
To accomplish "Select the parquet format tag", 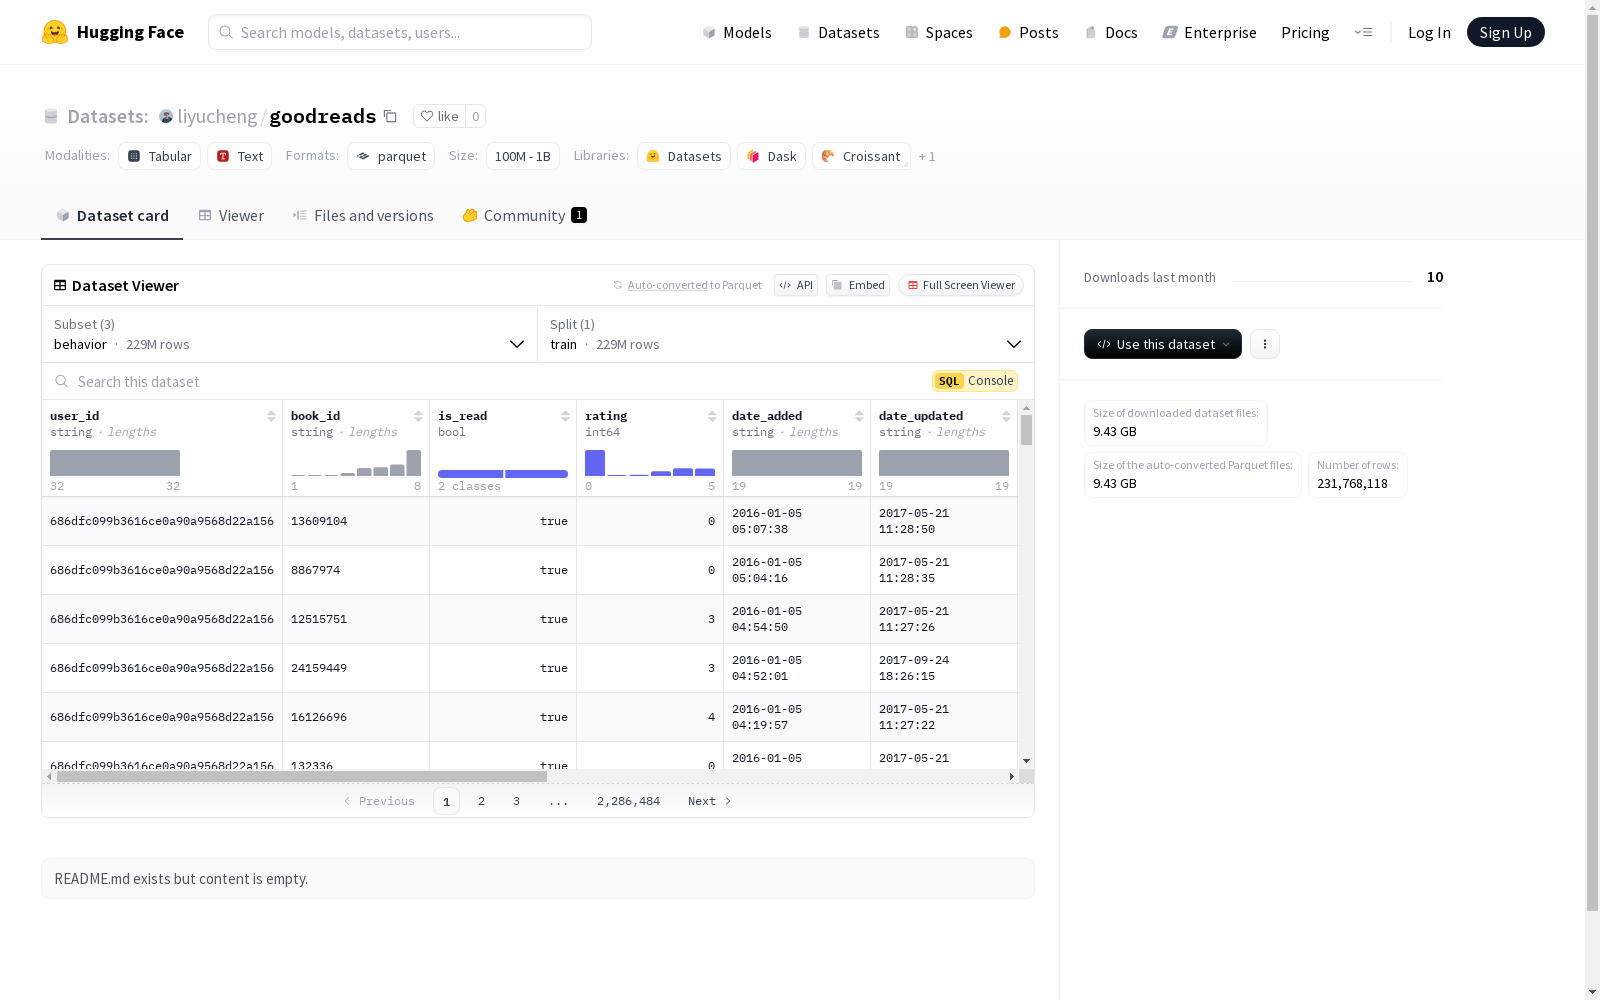I will click(391, 156).
